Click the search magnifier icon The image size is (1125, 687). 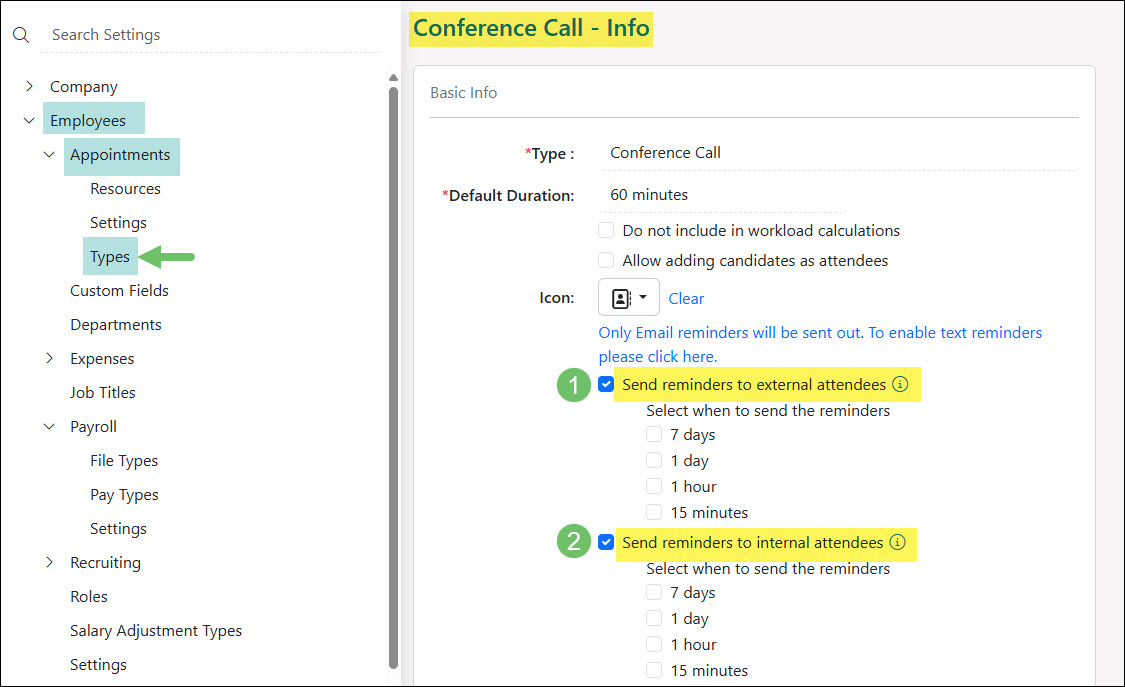(x=21, y=34)
